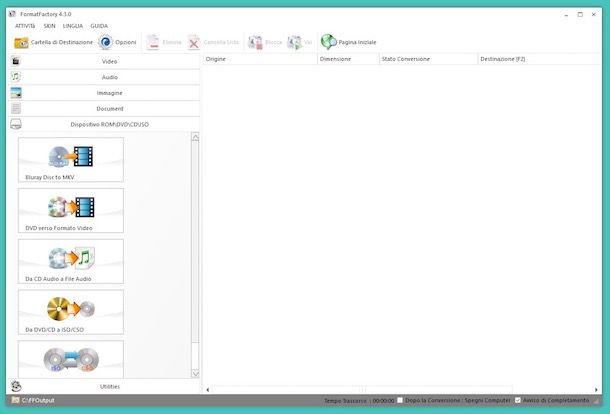Click the Document page icon
This screenshot has height=414, width=610.
point(16,108)
